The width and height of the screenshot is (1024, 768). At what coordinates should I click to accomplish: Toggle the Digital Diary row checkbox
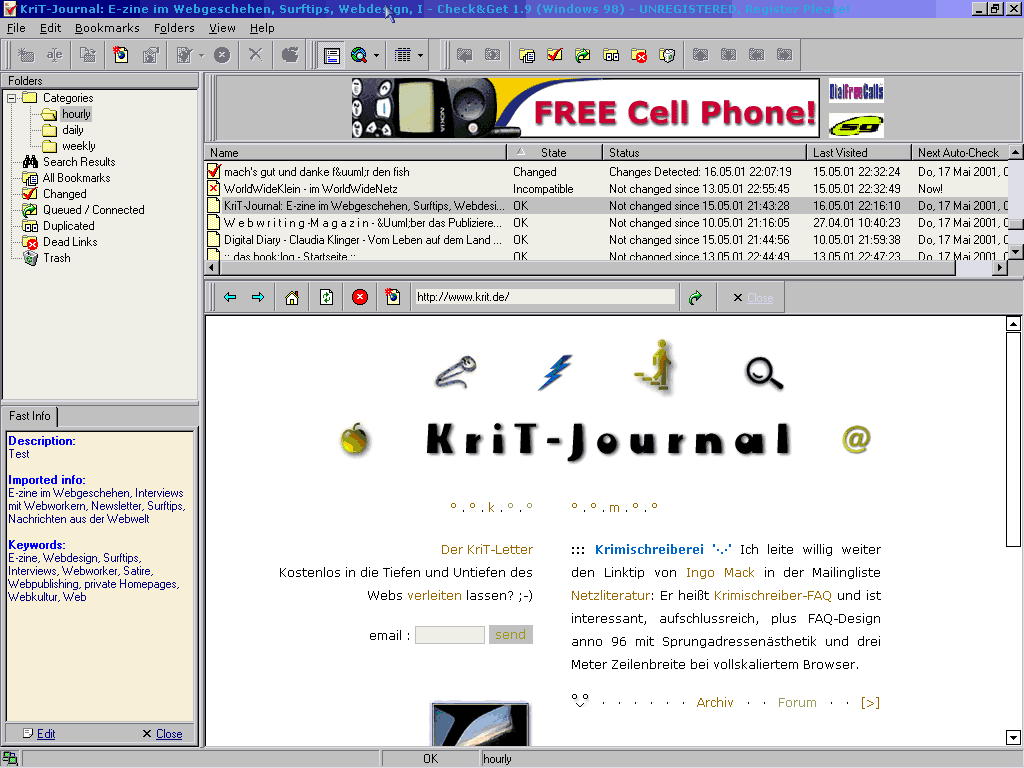tap(214, 240)
